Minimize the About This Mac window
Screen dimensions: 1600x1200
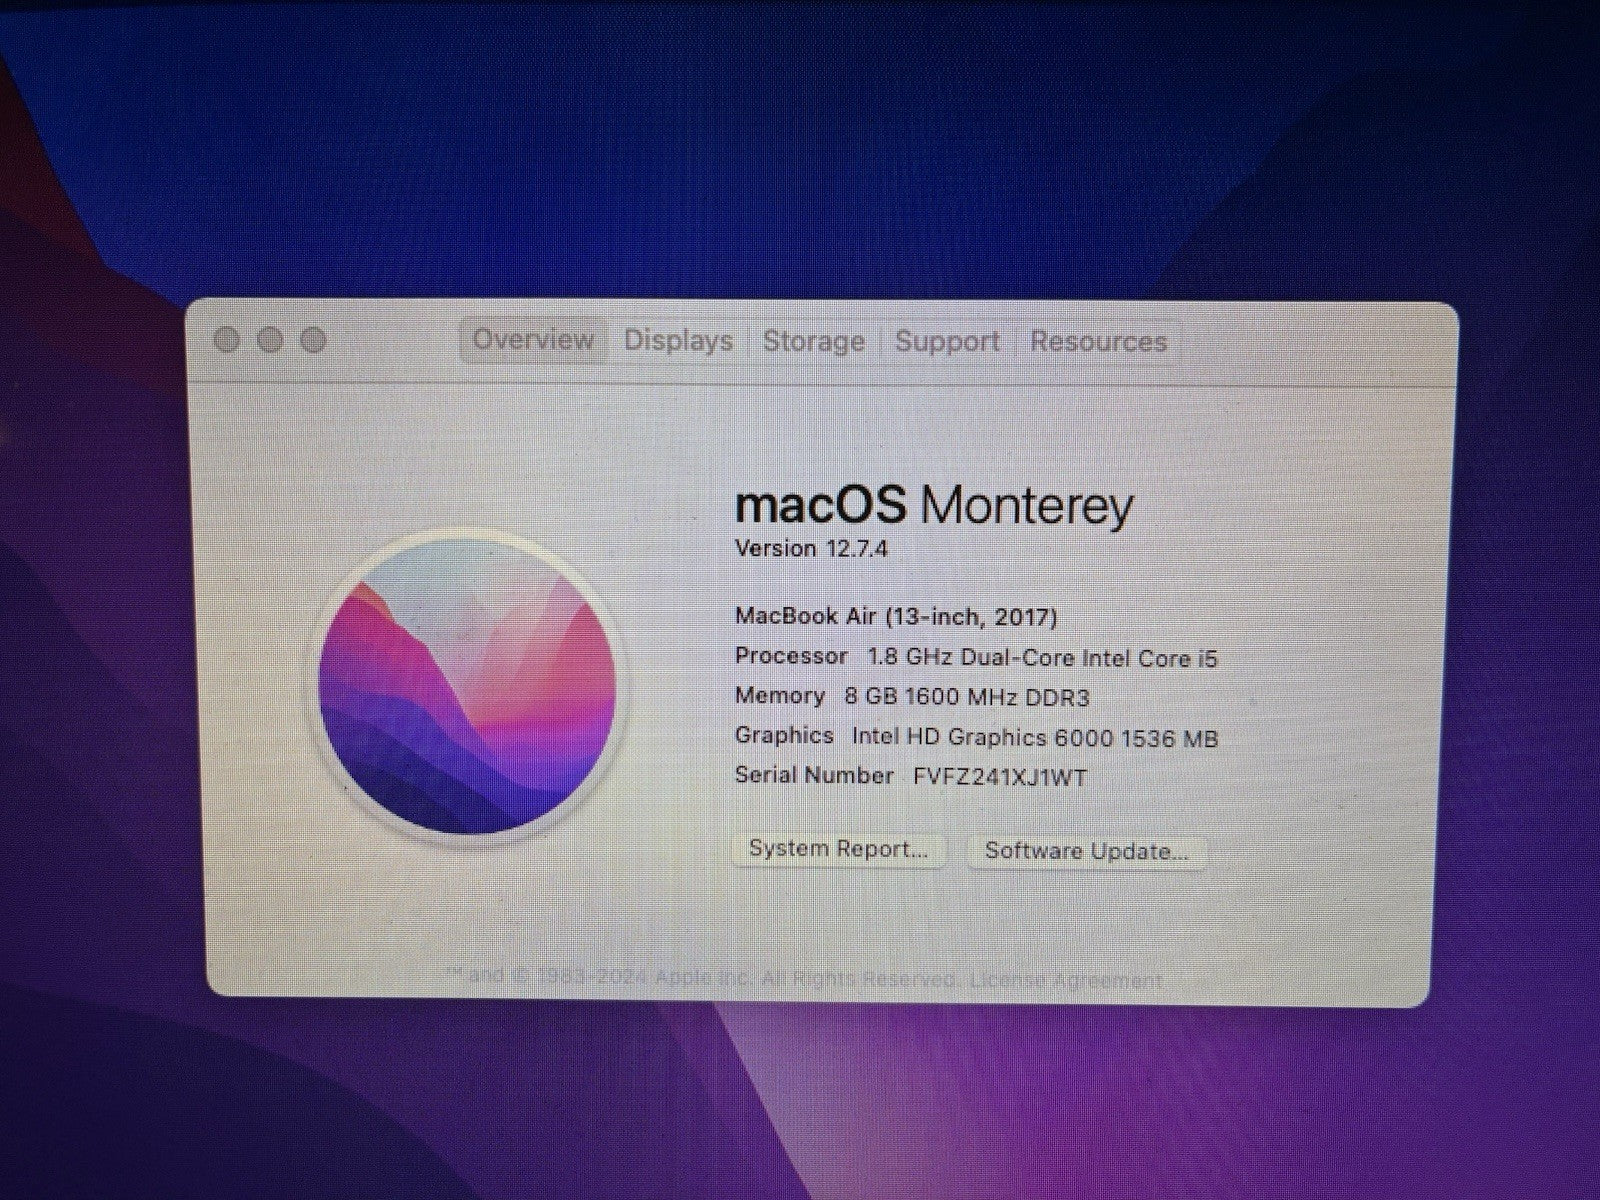coord(270,340)
